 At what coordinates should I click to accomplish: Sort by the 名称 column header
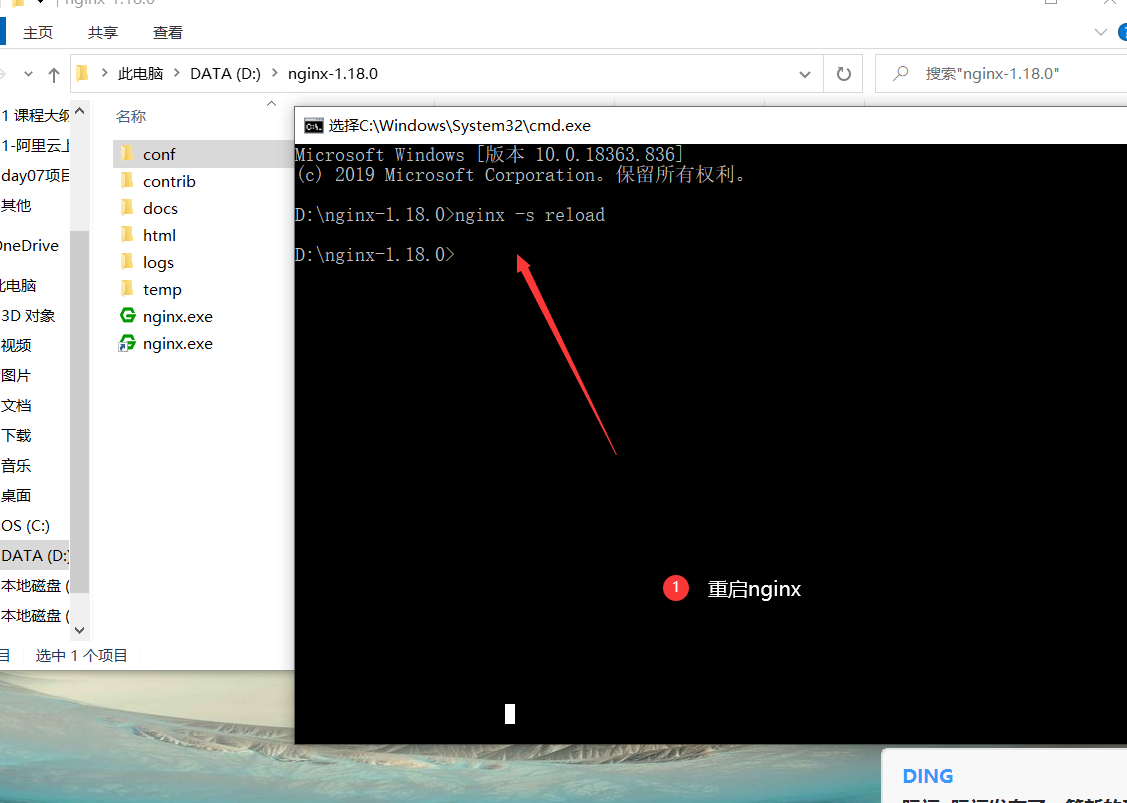click(x=131, y=116)
